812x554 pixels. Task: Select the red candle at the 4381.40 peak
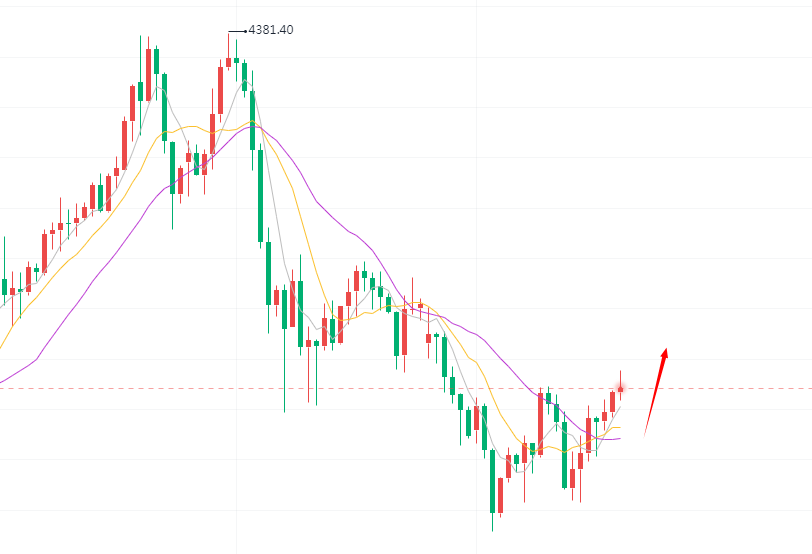pos(229,62)
